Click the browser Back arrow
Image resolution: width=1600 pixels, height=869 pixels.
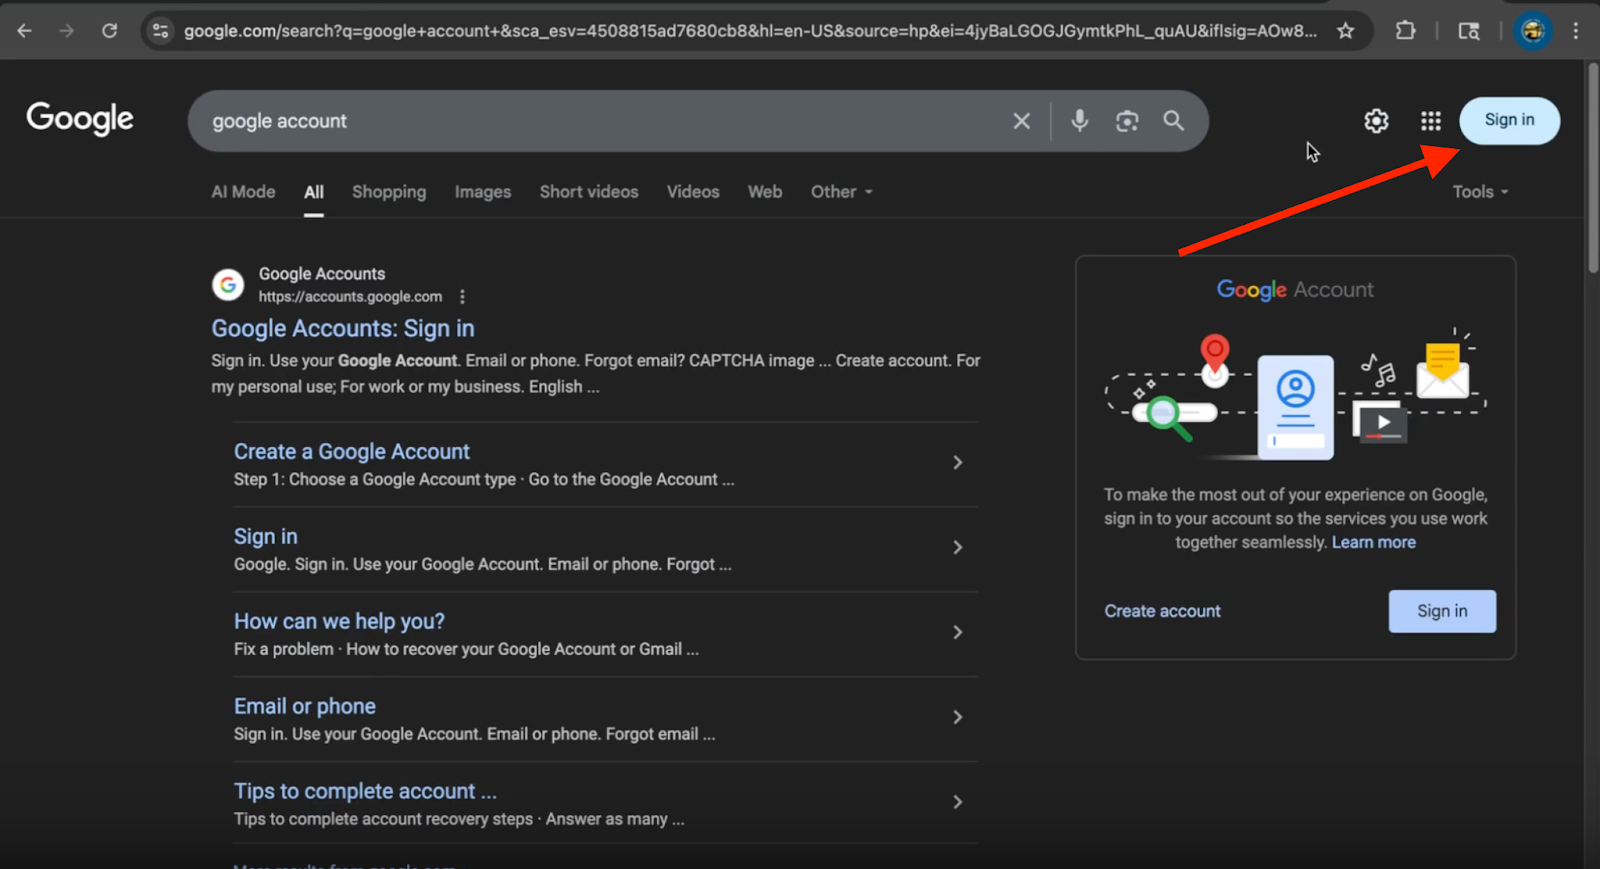click(x=24, y=31)
